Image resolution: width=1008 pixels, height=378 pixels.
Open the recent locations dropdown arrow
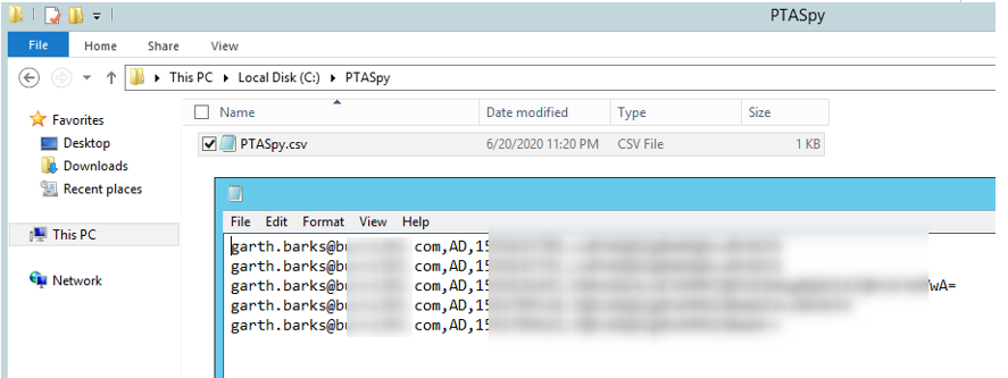(87, 78)
